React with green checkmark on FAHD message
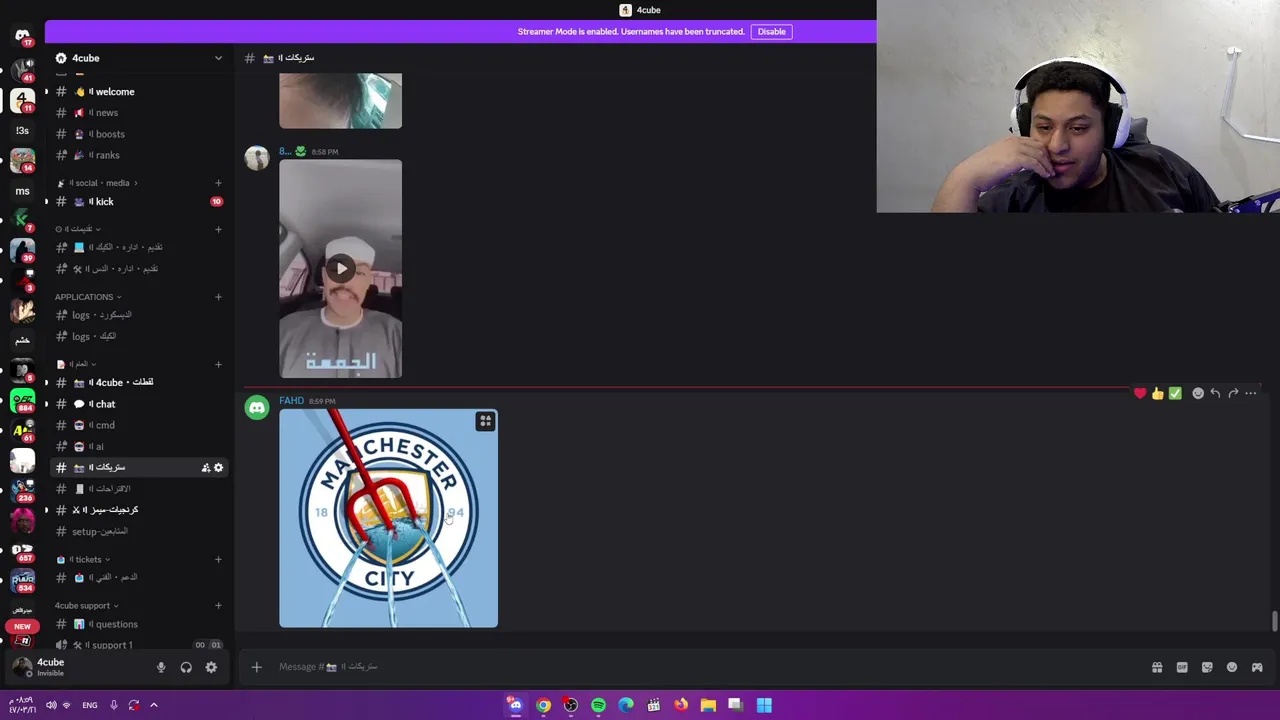 coord(1176,393)
